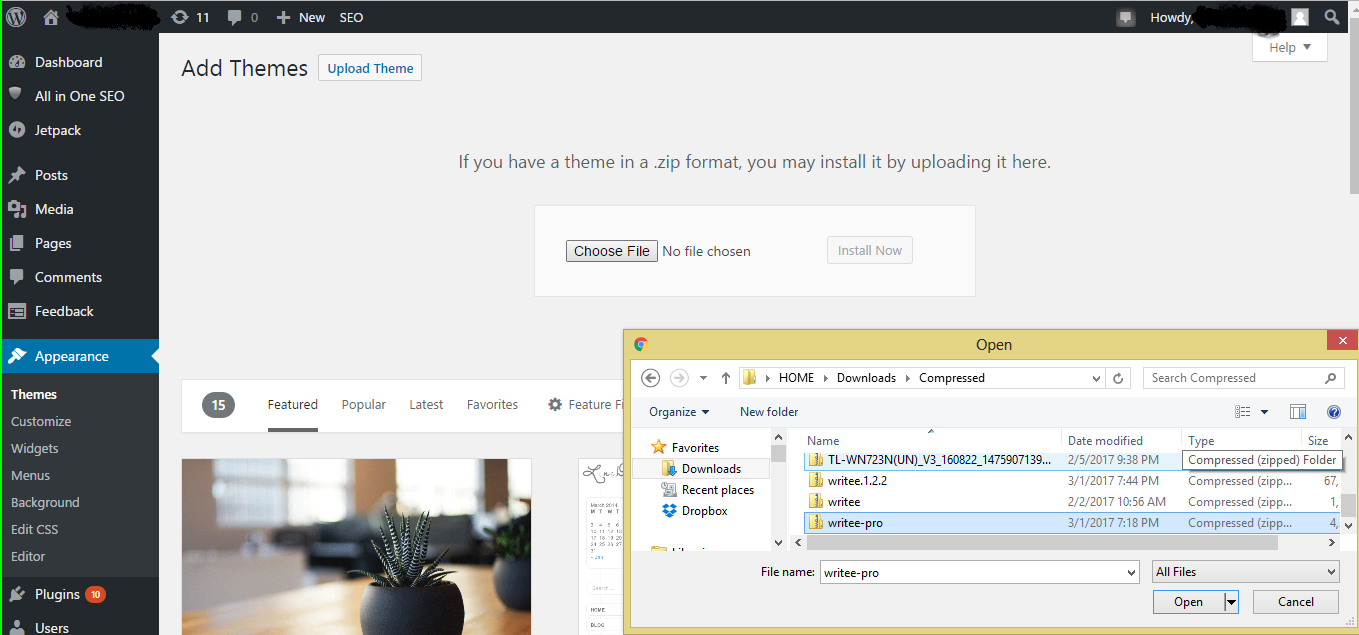The height and width of the screenshot is (635, 1359).
Task: Click the Posts pushpin icon
Action: 17,175
